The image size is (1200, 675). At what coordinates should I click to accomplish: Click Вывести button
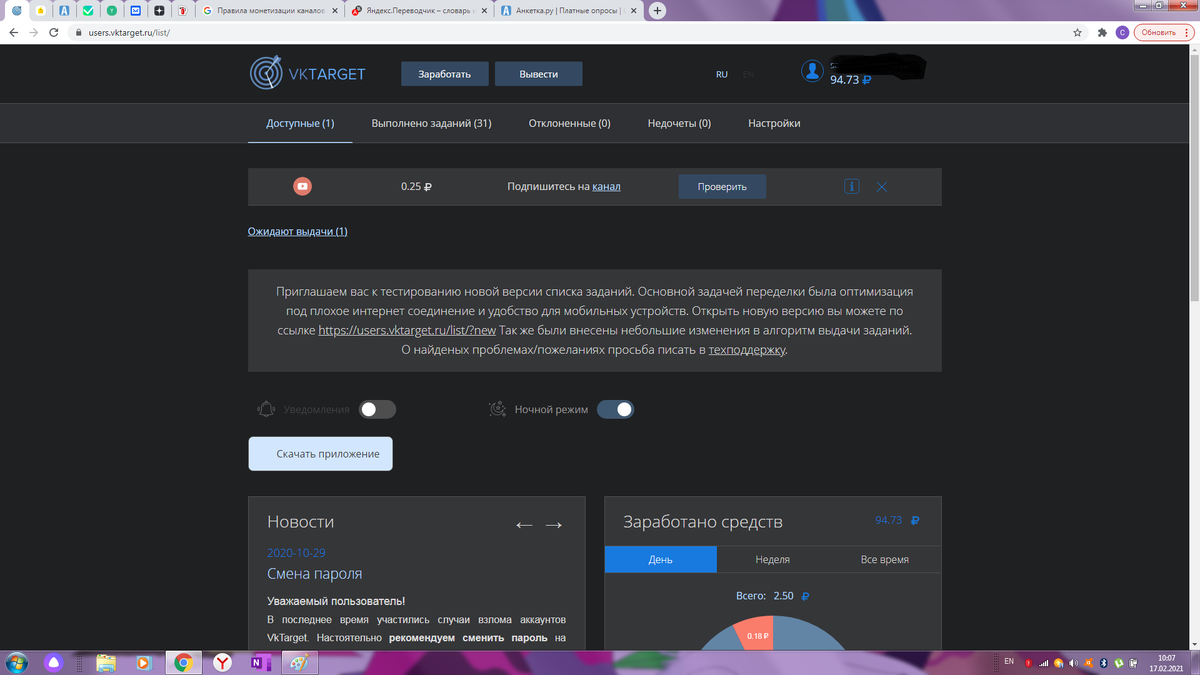539,74
